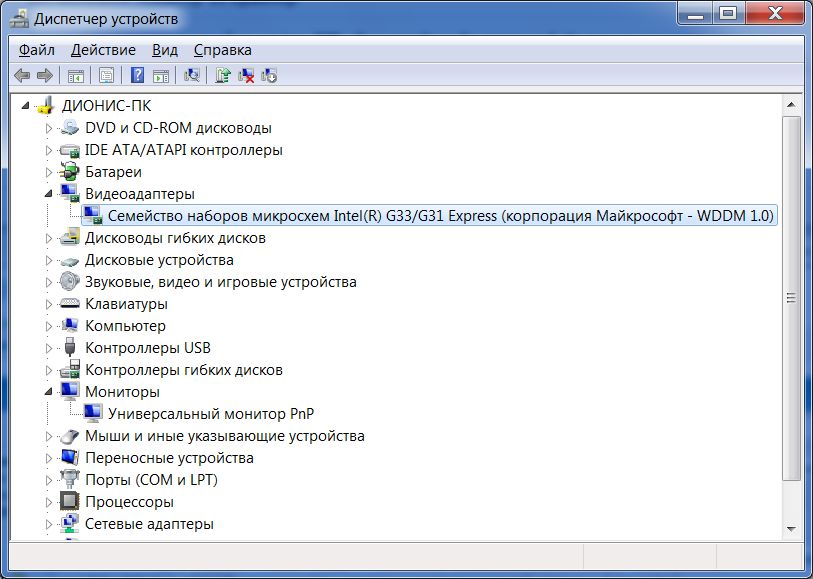Open Properties toolbar icon
Image resolution: width=813 pixels, height=579 pixels.
click(106, 76)
